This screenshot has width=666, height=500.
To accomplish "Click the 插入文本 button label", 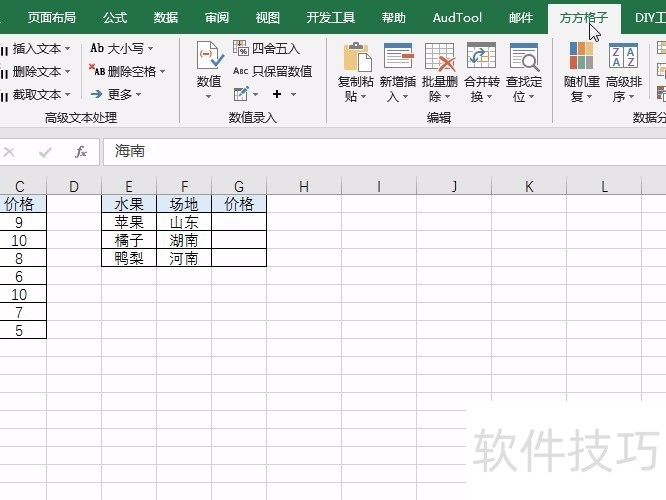I will point(37,49).
